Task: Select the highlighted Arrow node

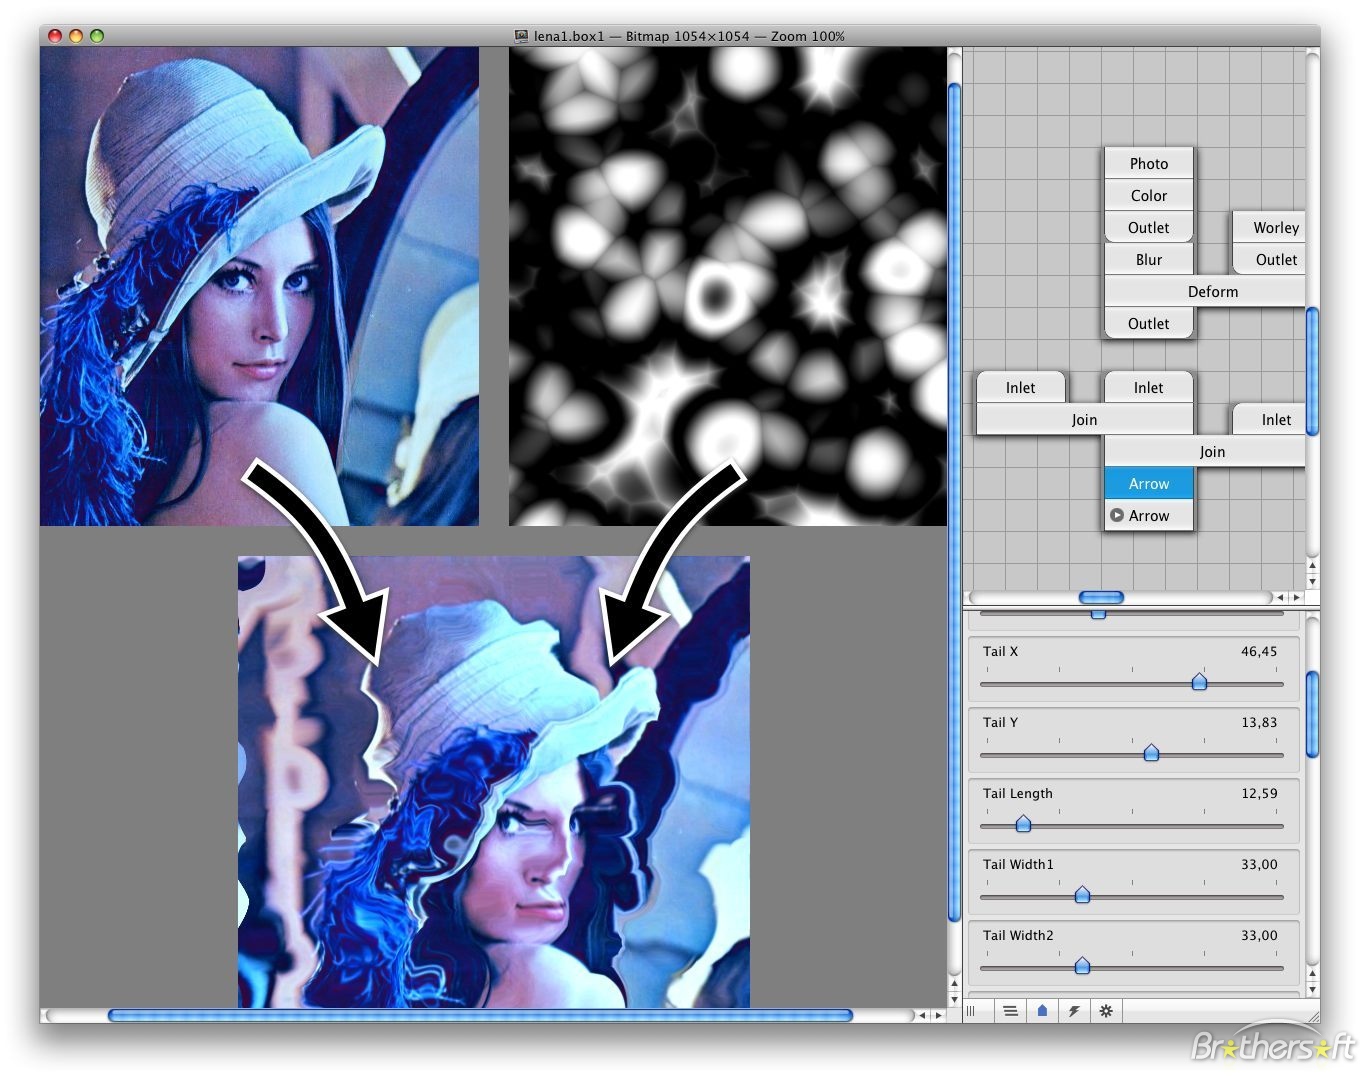Action: tap(1148, 483)
